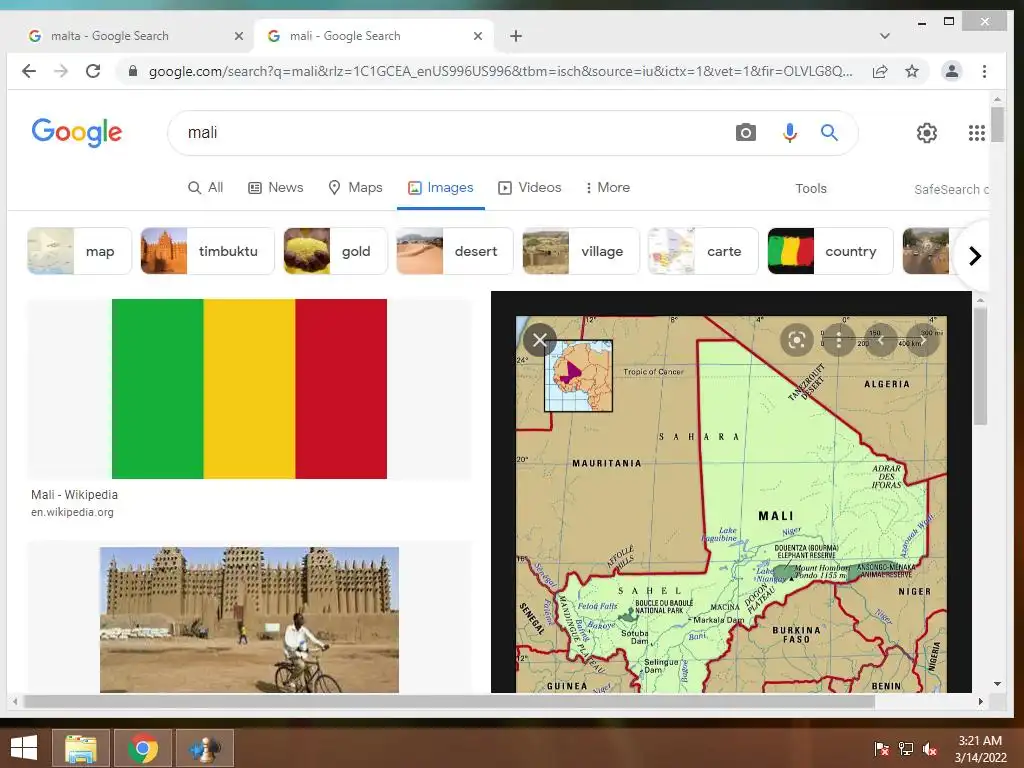View site information via lock icon
The width and height of the screenshot is (1024, 768).
pyautogui.click(x=133, y=71)
